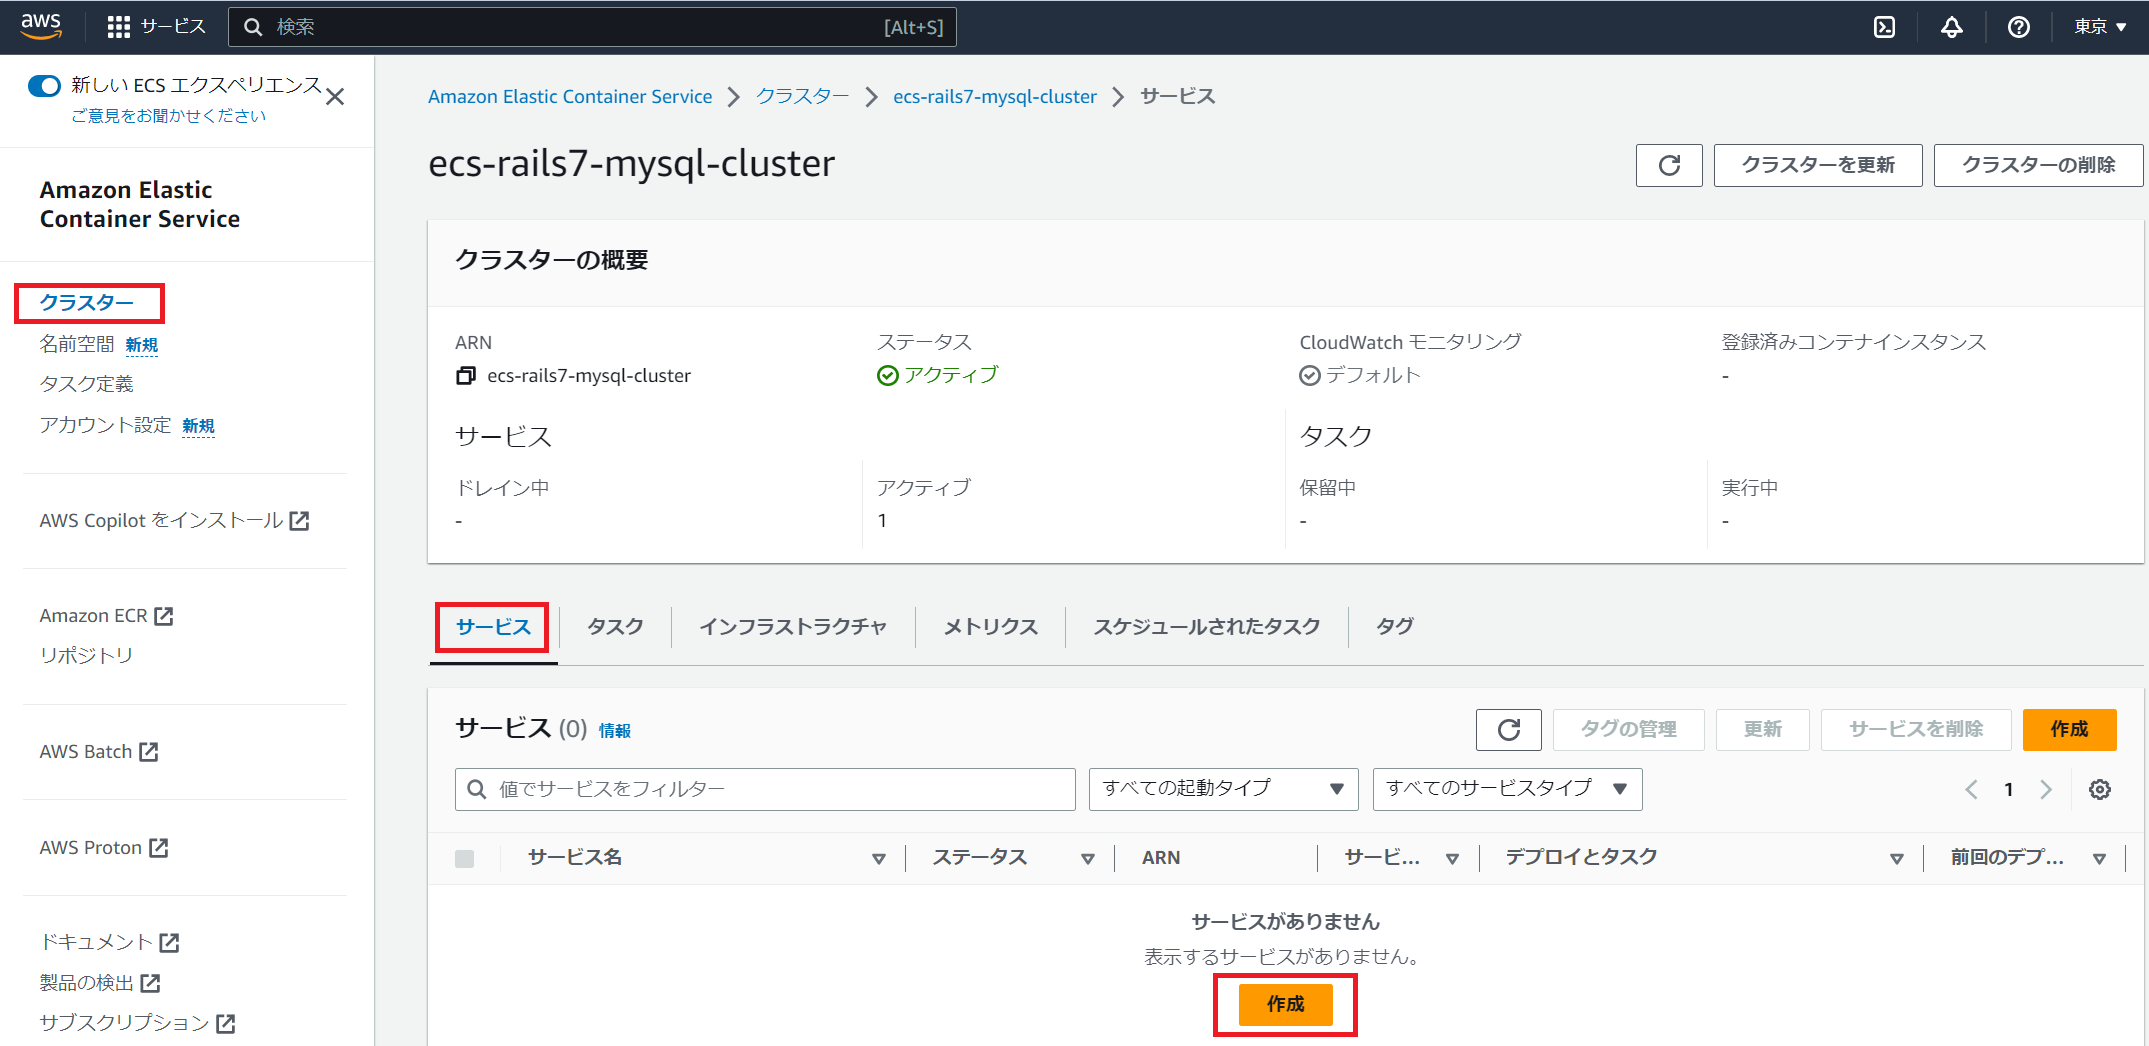The height and width of the screenshot is (1046, 2149).
Task: Sort by ステータス column arrow
Action: (x=1088, y=859)
